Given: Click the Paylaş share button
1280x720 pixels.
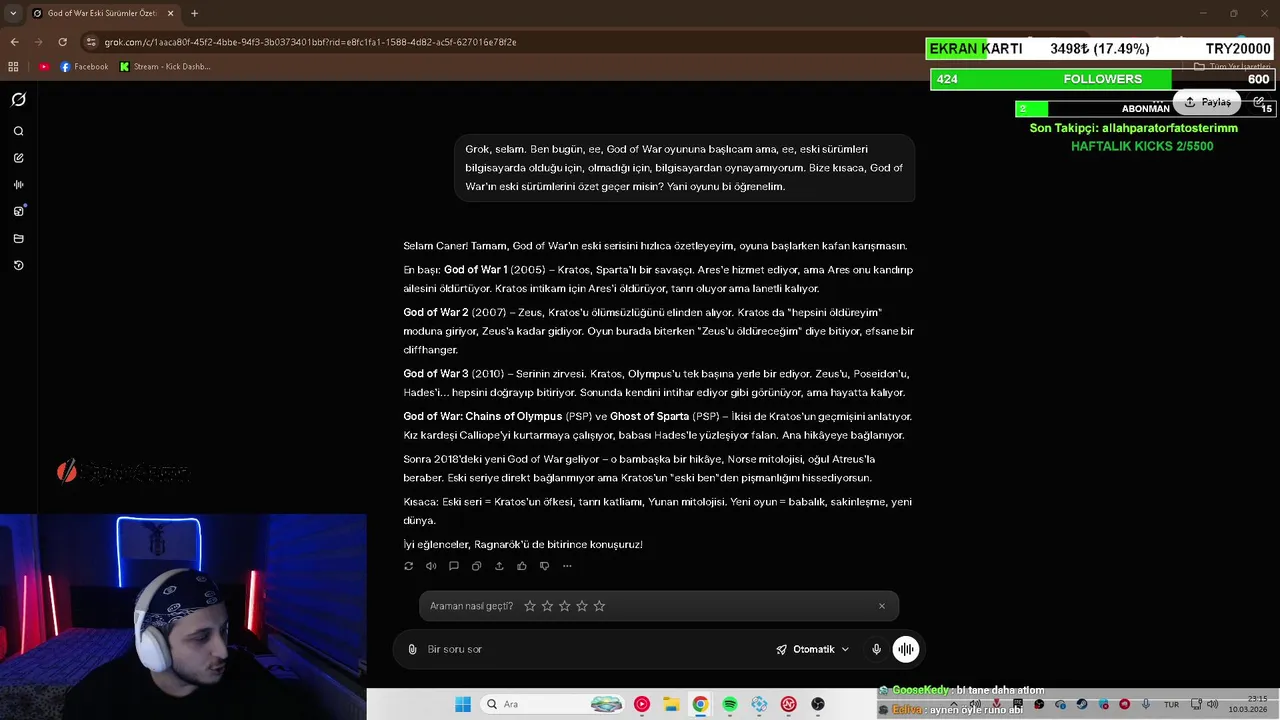Looking at the screenshot, I should click(1207, 102).
